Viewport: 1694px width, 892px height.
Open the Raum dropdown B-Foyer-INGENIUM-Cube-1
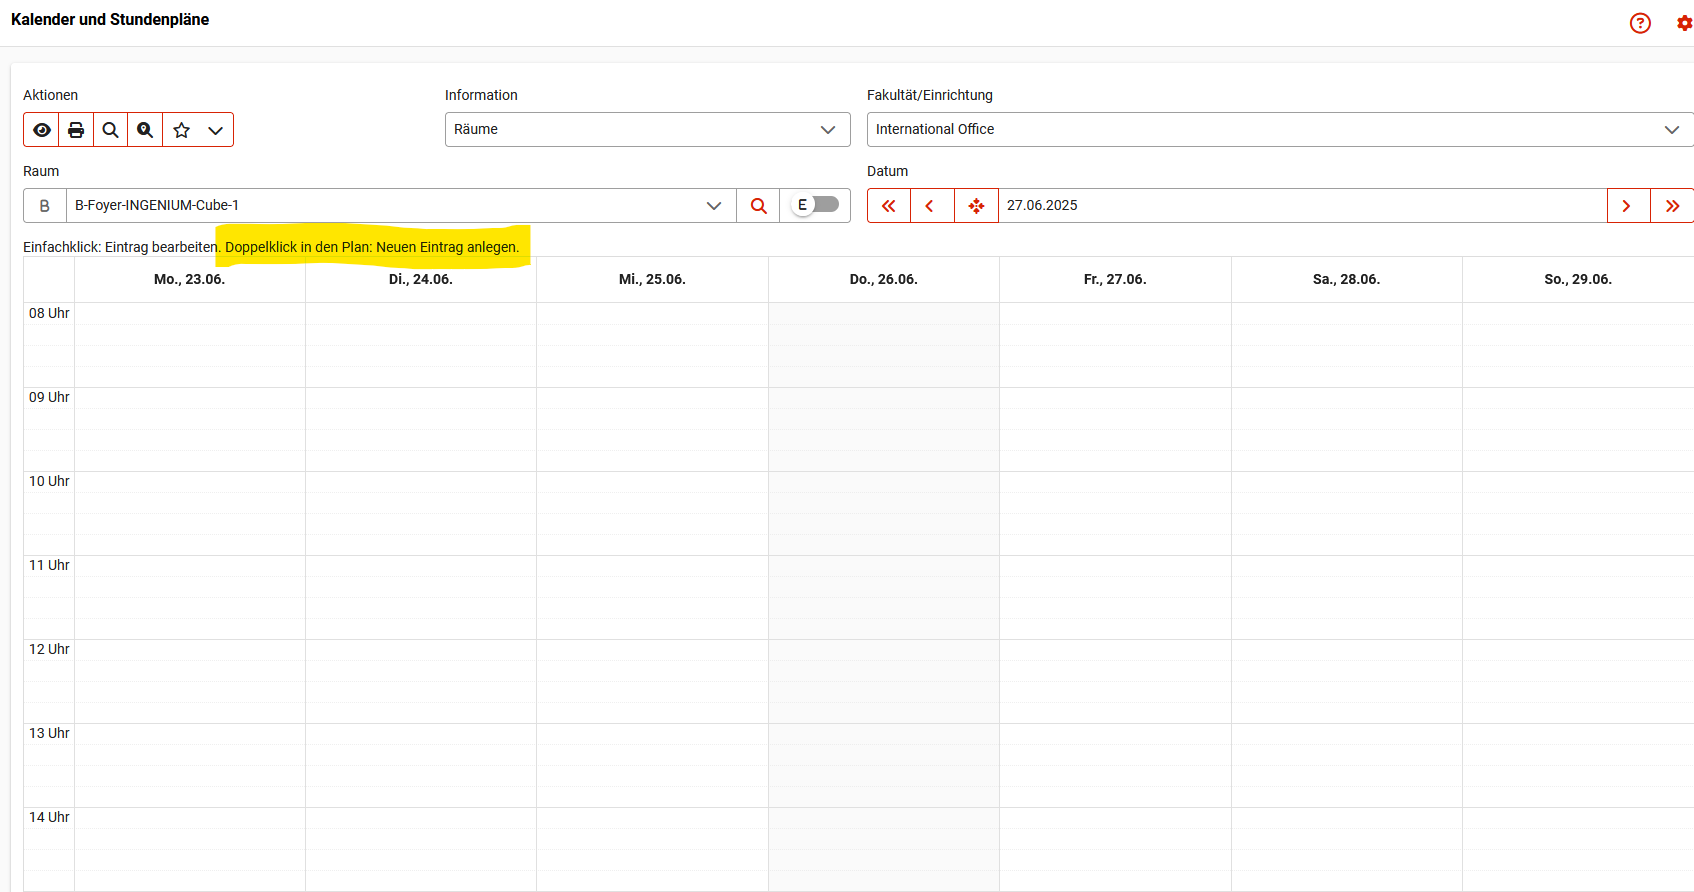point(401,206)
